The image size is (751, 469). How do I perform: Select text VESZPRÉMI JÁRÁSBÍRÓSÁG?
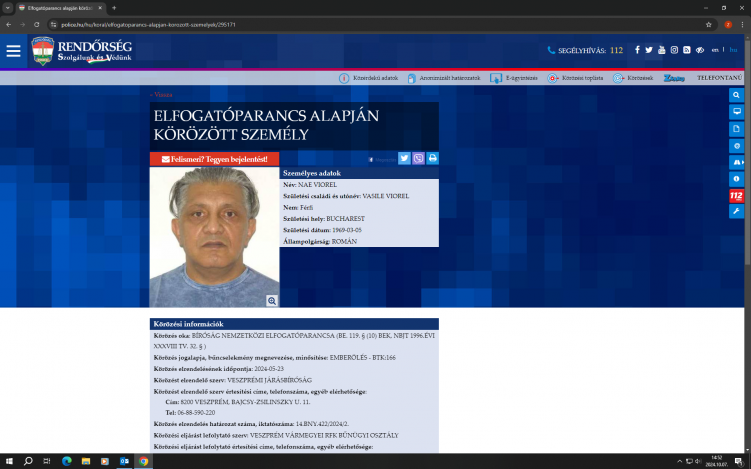pyautogui.click(x=269, y=380)
